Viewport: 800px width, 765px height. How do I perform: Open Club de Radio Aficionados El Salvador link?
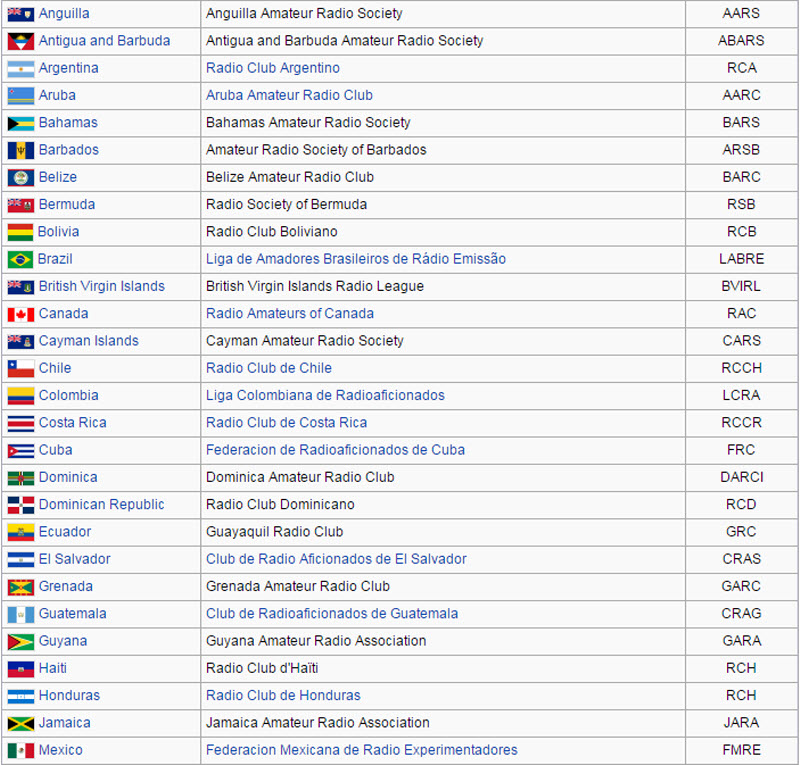[336, 559]
